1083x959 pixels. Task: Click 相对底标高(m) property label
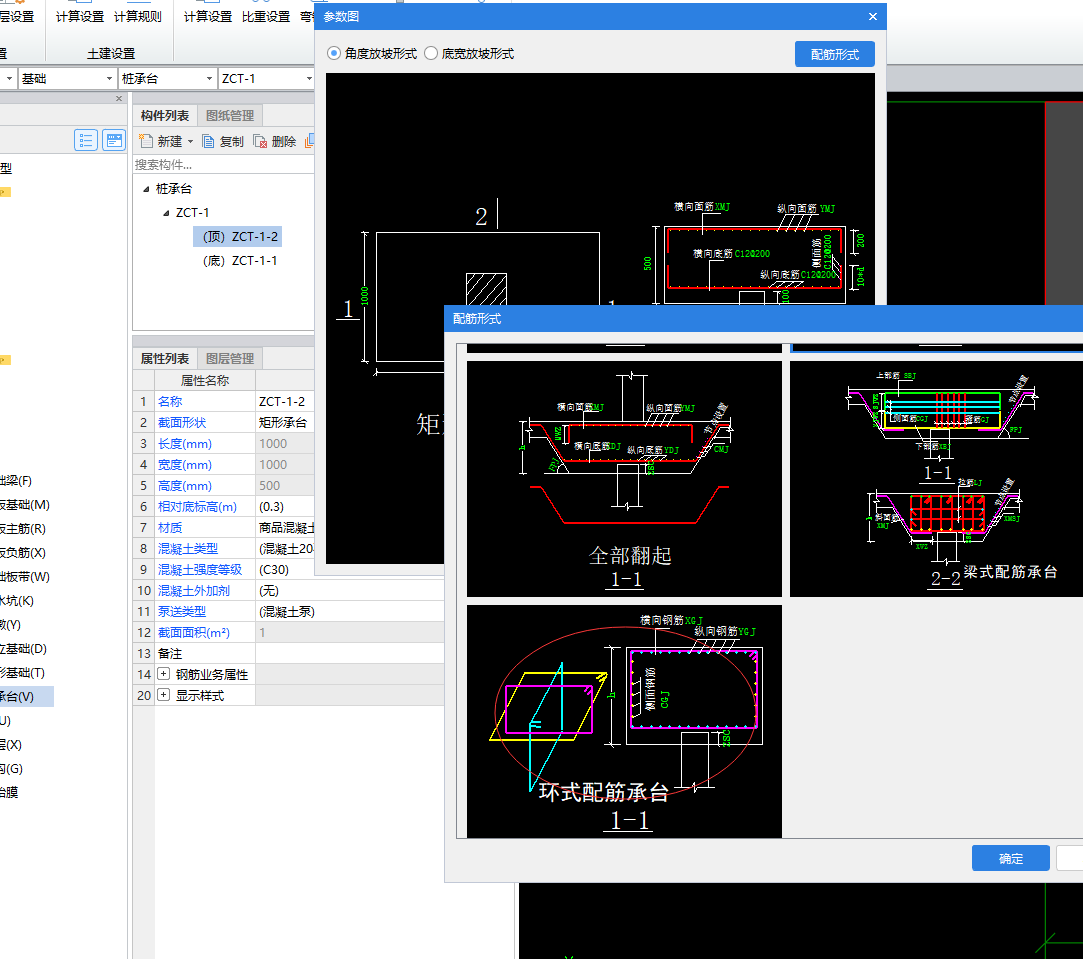click(x=197, y=506)
